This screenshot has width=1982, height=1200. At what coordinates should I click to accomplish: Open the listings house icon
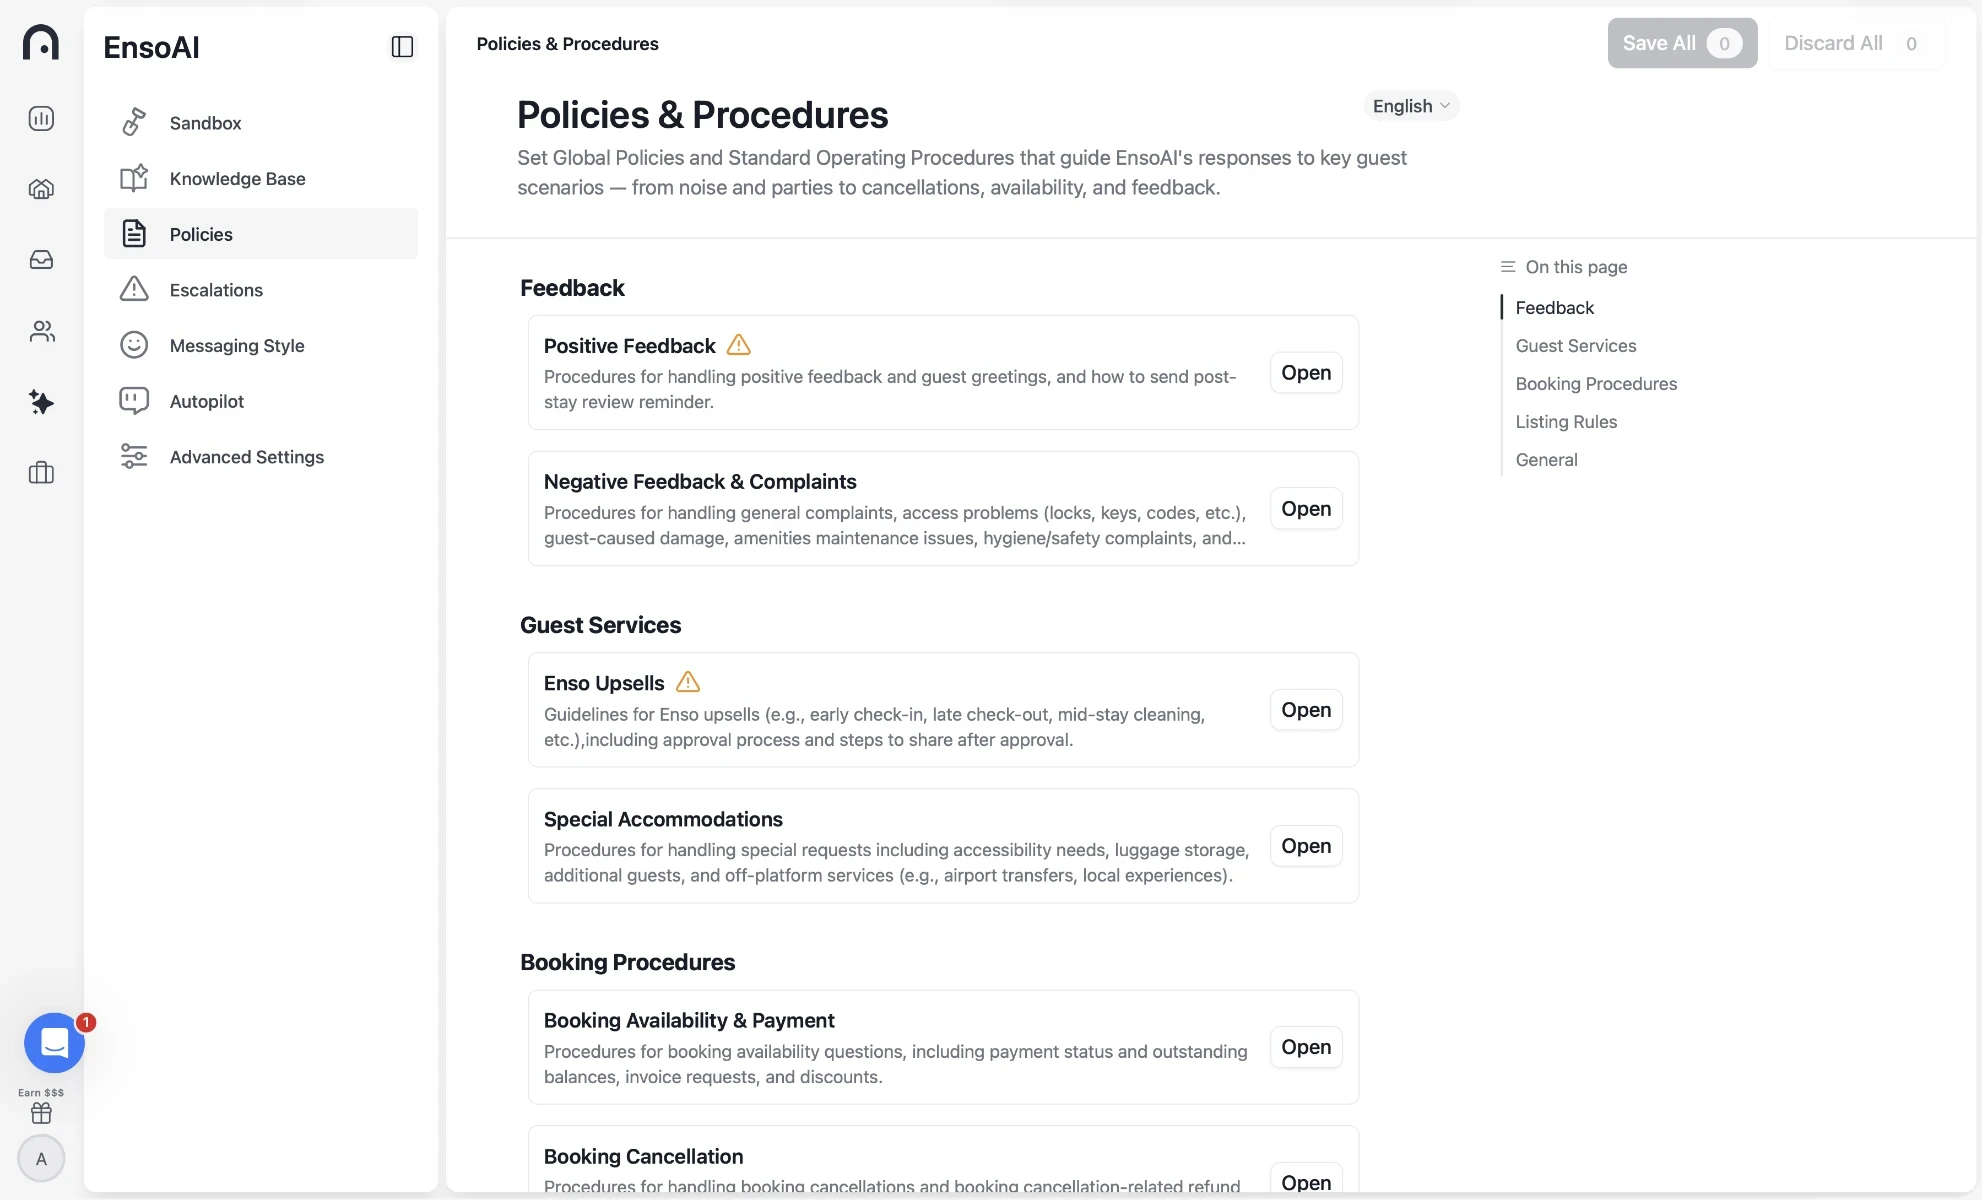41,189
